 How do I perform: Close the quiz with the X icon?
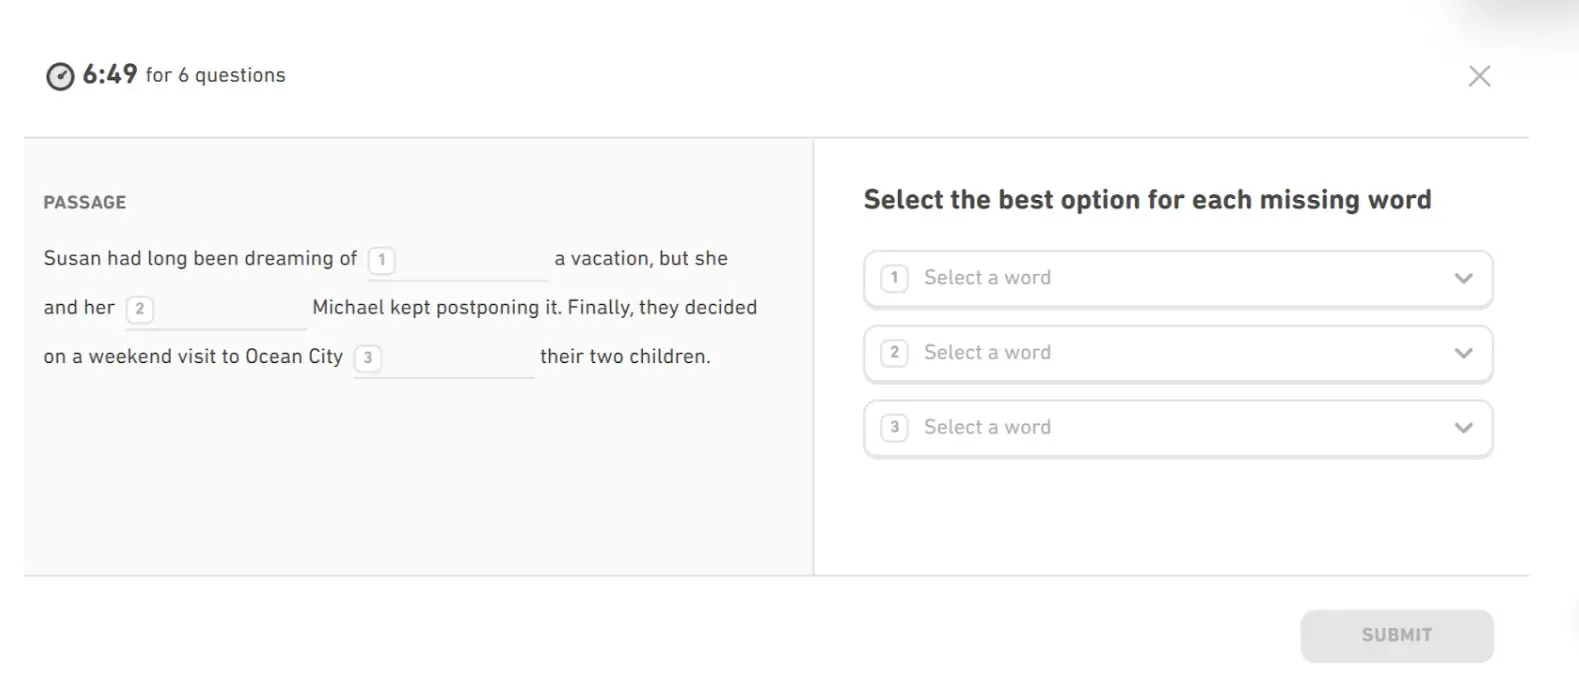point(1479,76)
